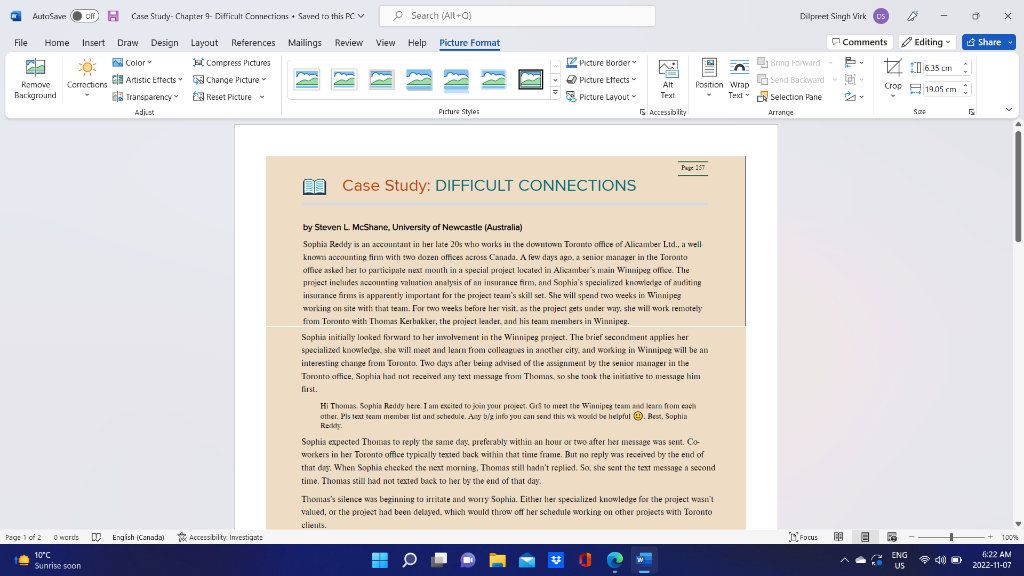The width and height of the screenshot is (1024, 576).
Task: Open the Format Picture dialog launcher
Action: [642, 112]
